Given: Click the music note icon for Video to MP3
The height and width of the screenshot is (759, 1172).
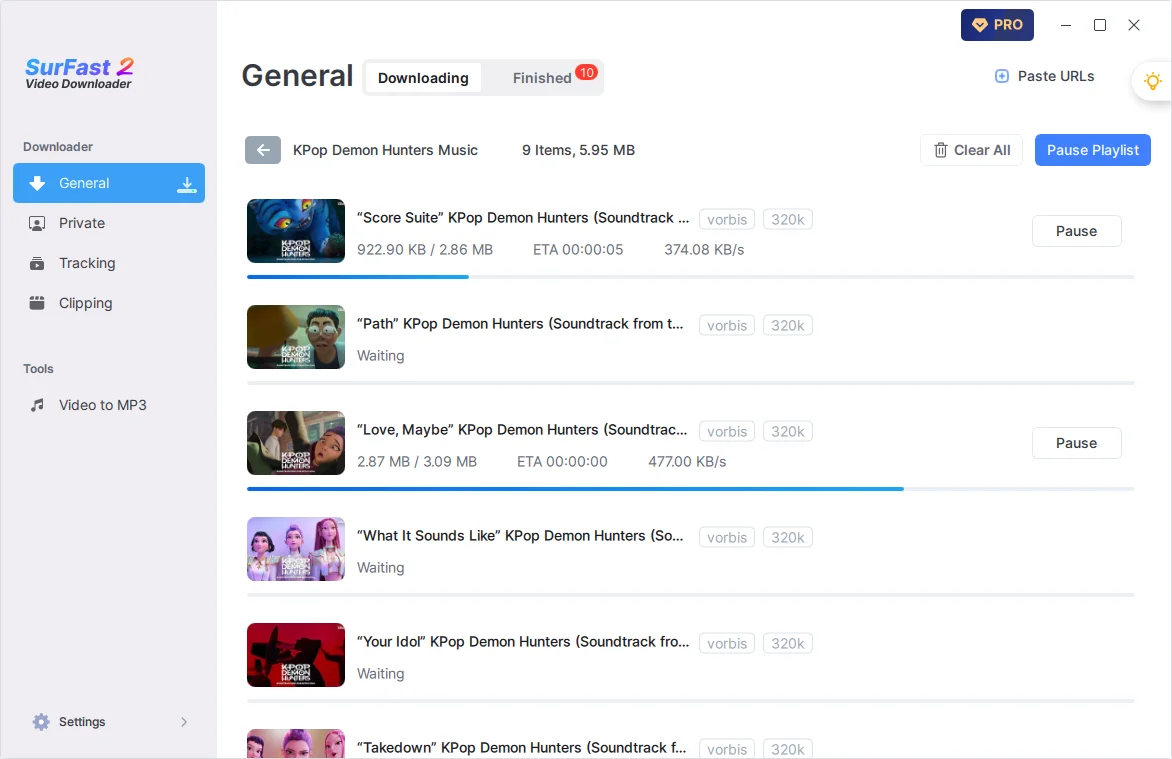Looking at the screenshot, I should click(37, 405).
